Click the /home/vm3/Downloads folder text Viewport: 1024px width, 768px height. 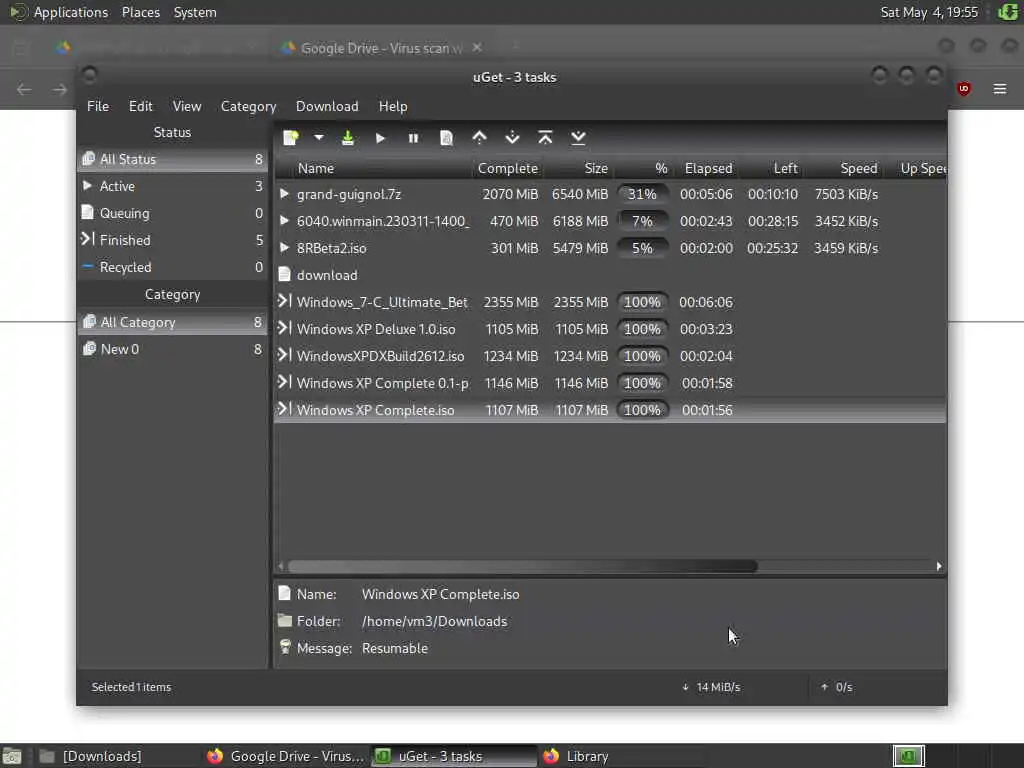click(x=434, y=621)
